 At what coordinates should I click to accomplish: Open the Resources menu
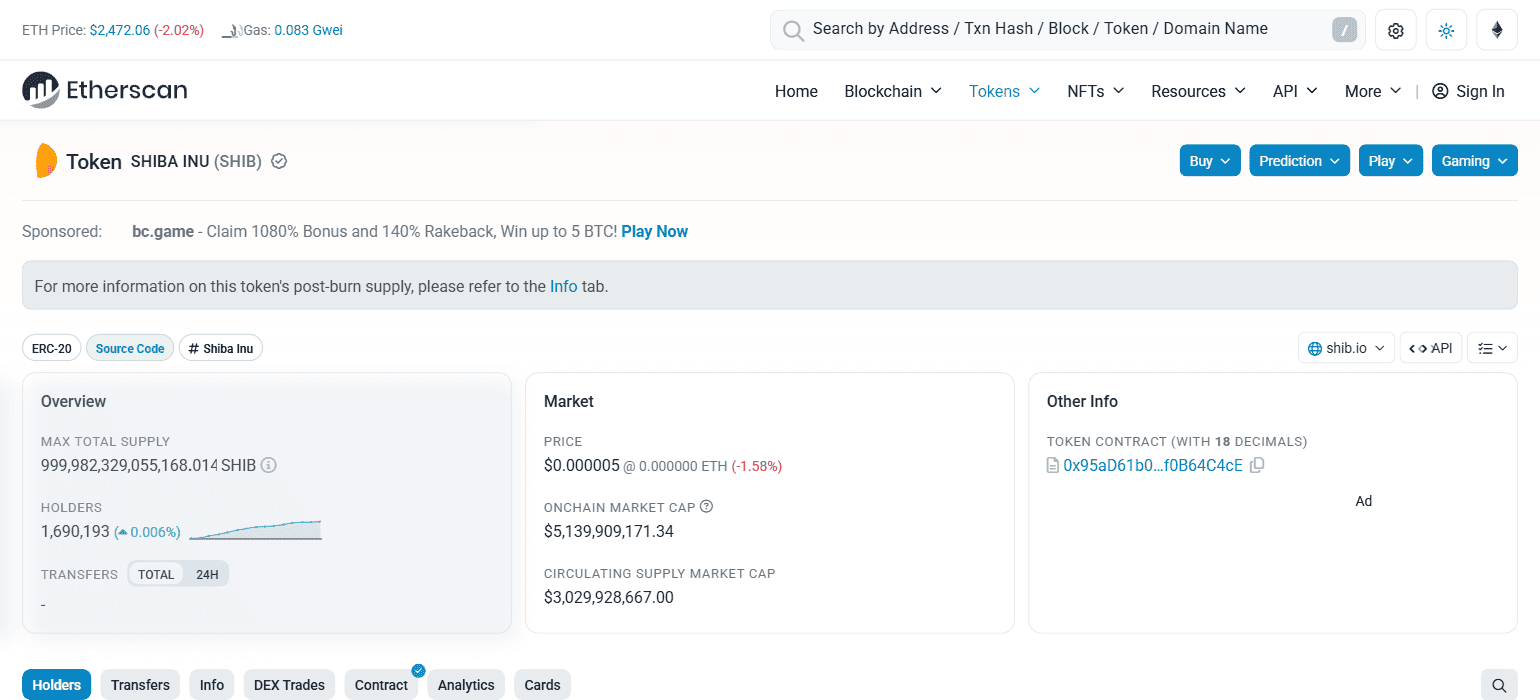[1198, 91]
